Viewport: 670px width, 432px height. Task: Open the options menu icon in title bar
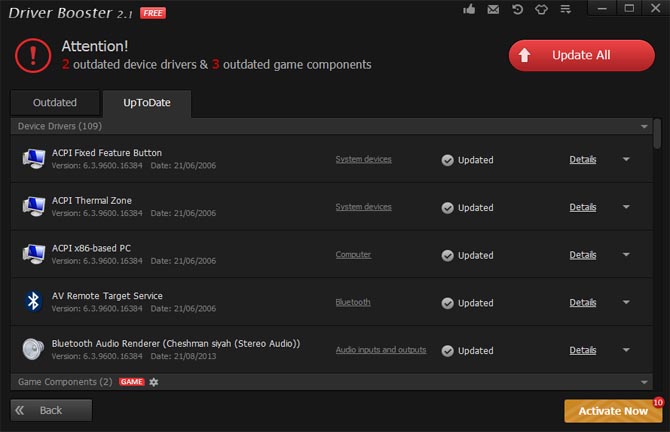coord(565,9)
